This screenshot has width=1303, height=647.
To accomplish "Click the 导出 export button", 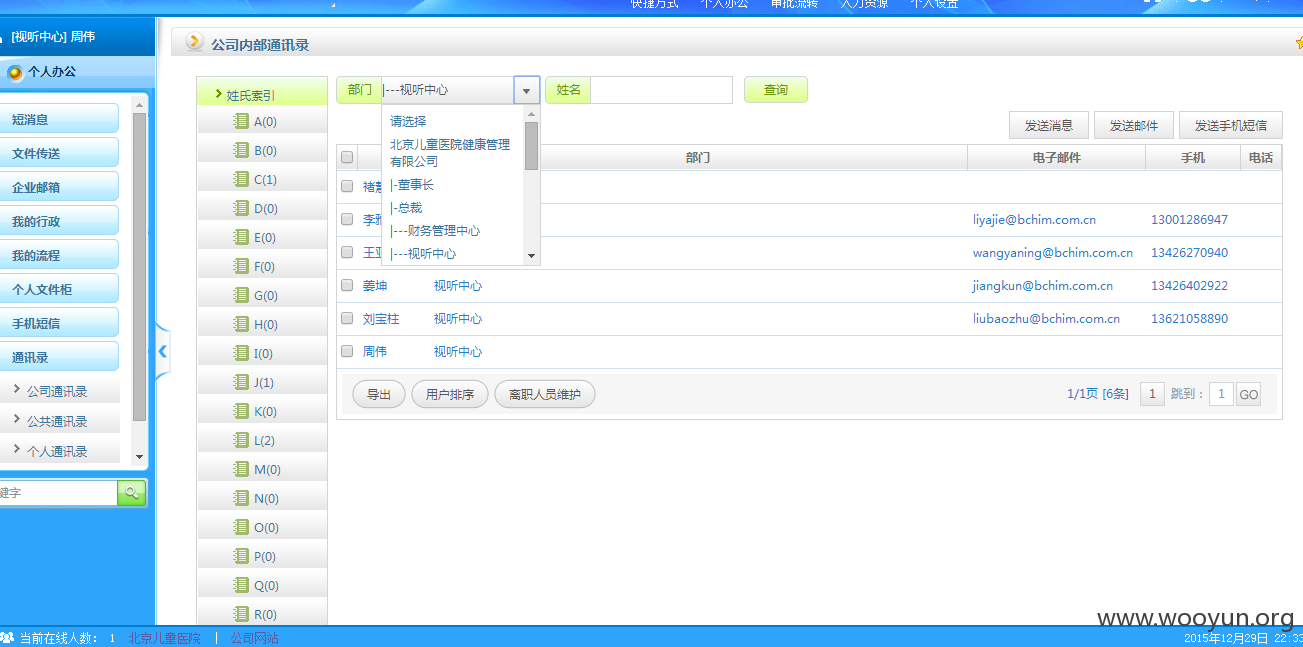I will [x=379, y=394].
